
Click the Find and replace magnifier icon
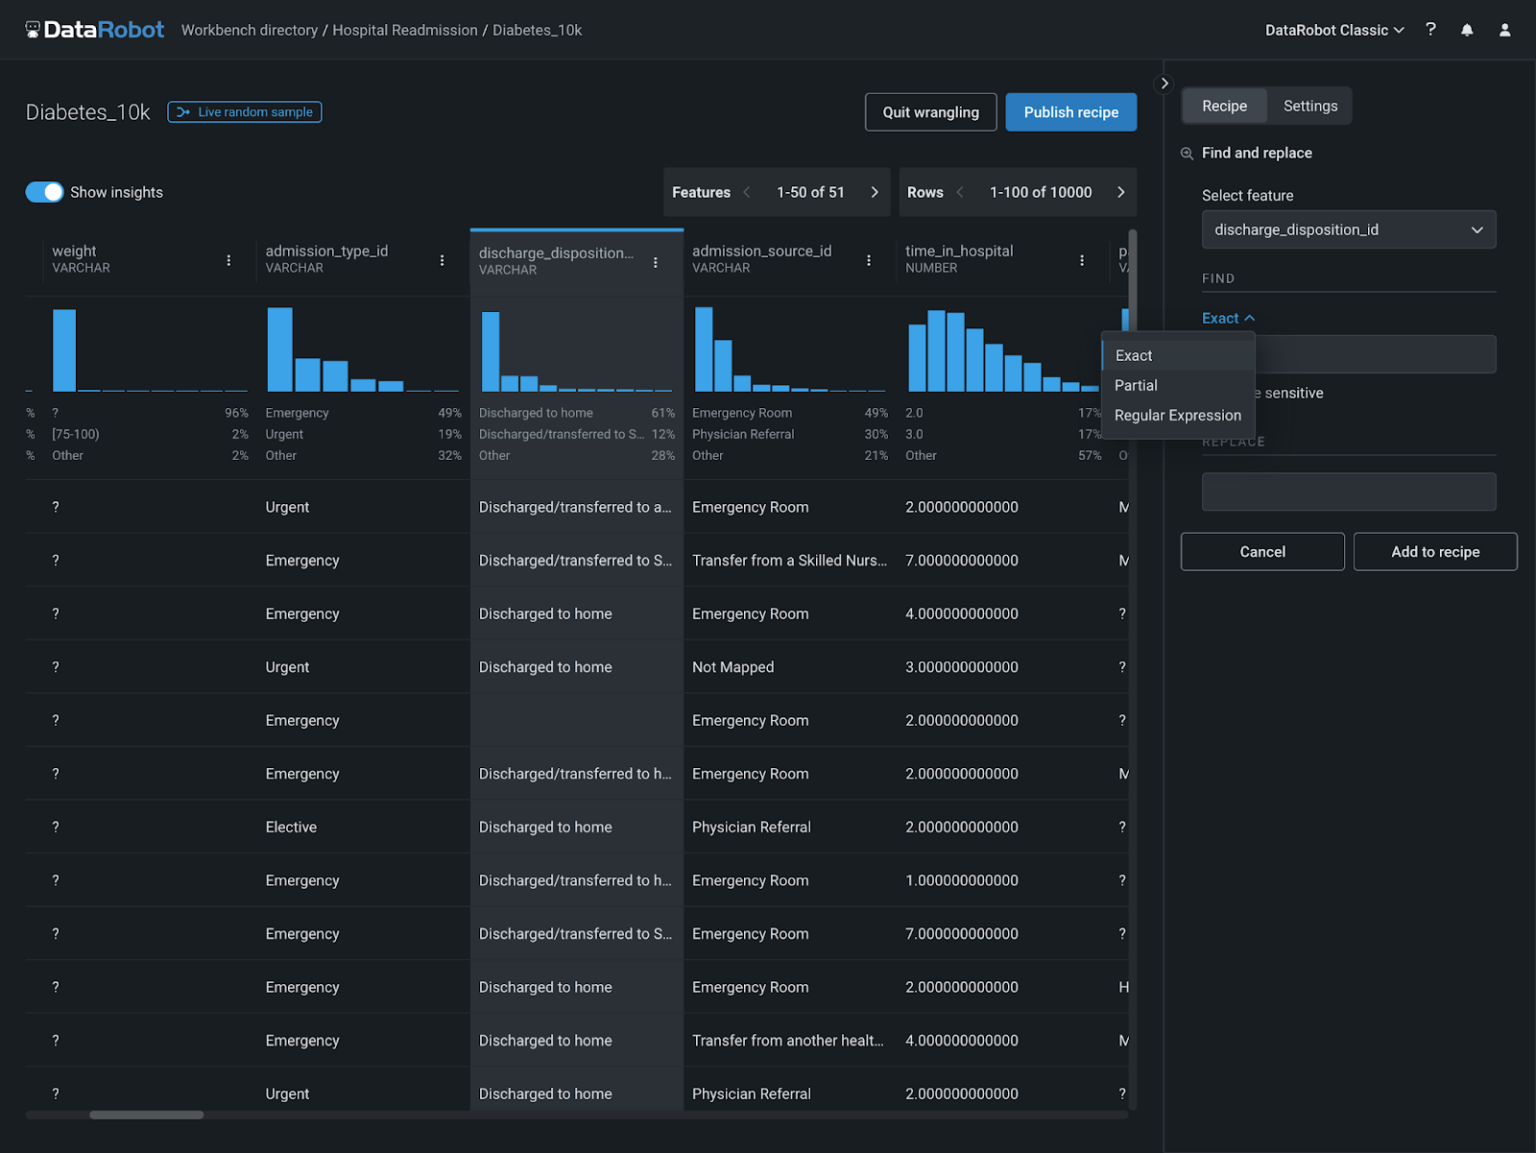(x=1187, y=152)
